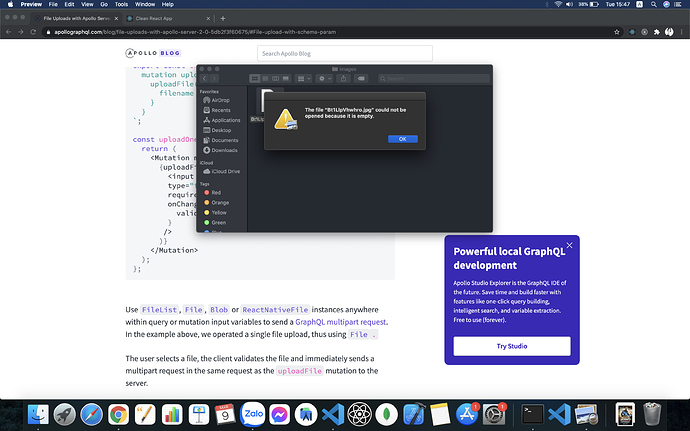
Task: Open App Store from the Dock
Action: point(467,414)
